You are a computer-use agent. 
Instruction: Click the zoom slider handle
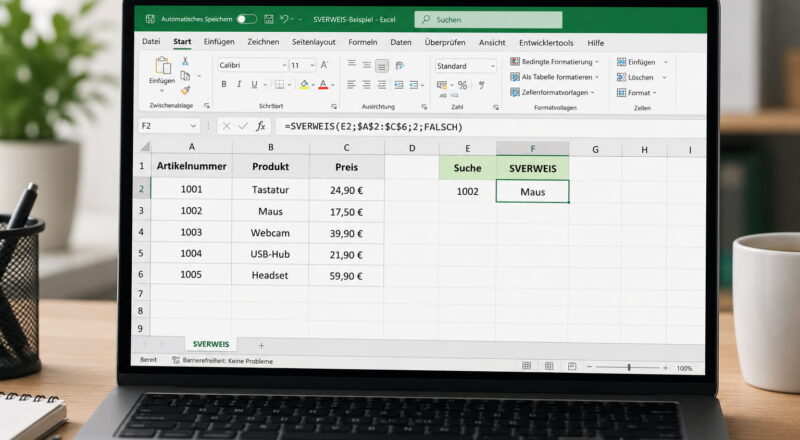(629, 368)
